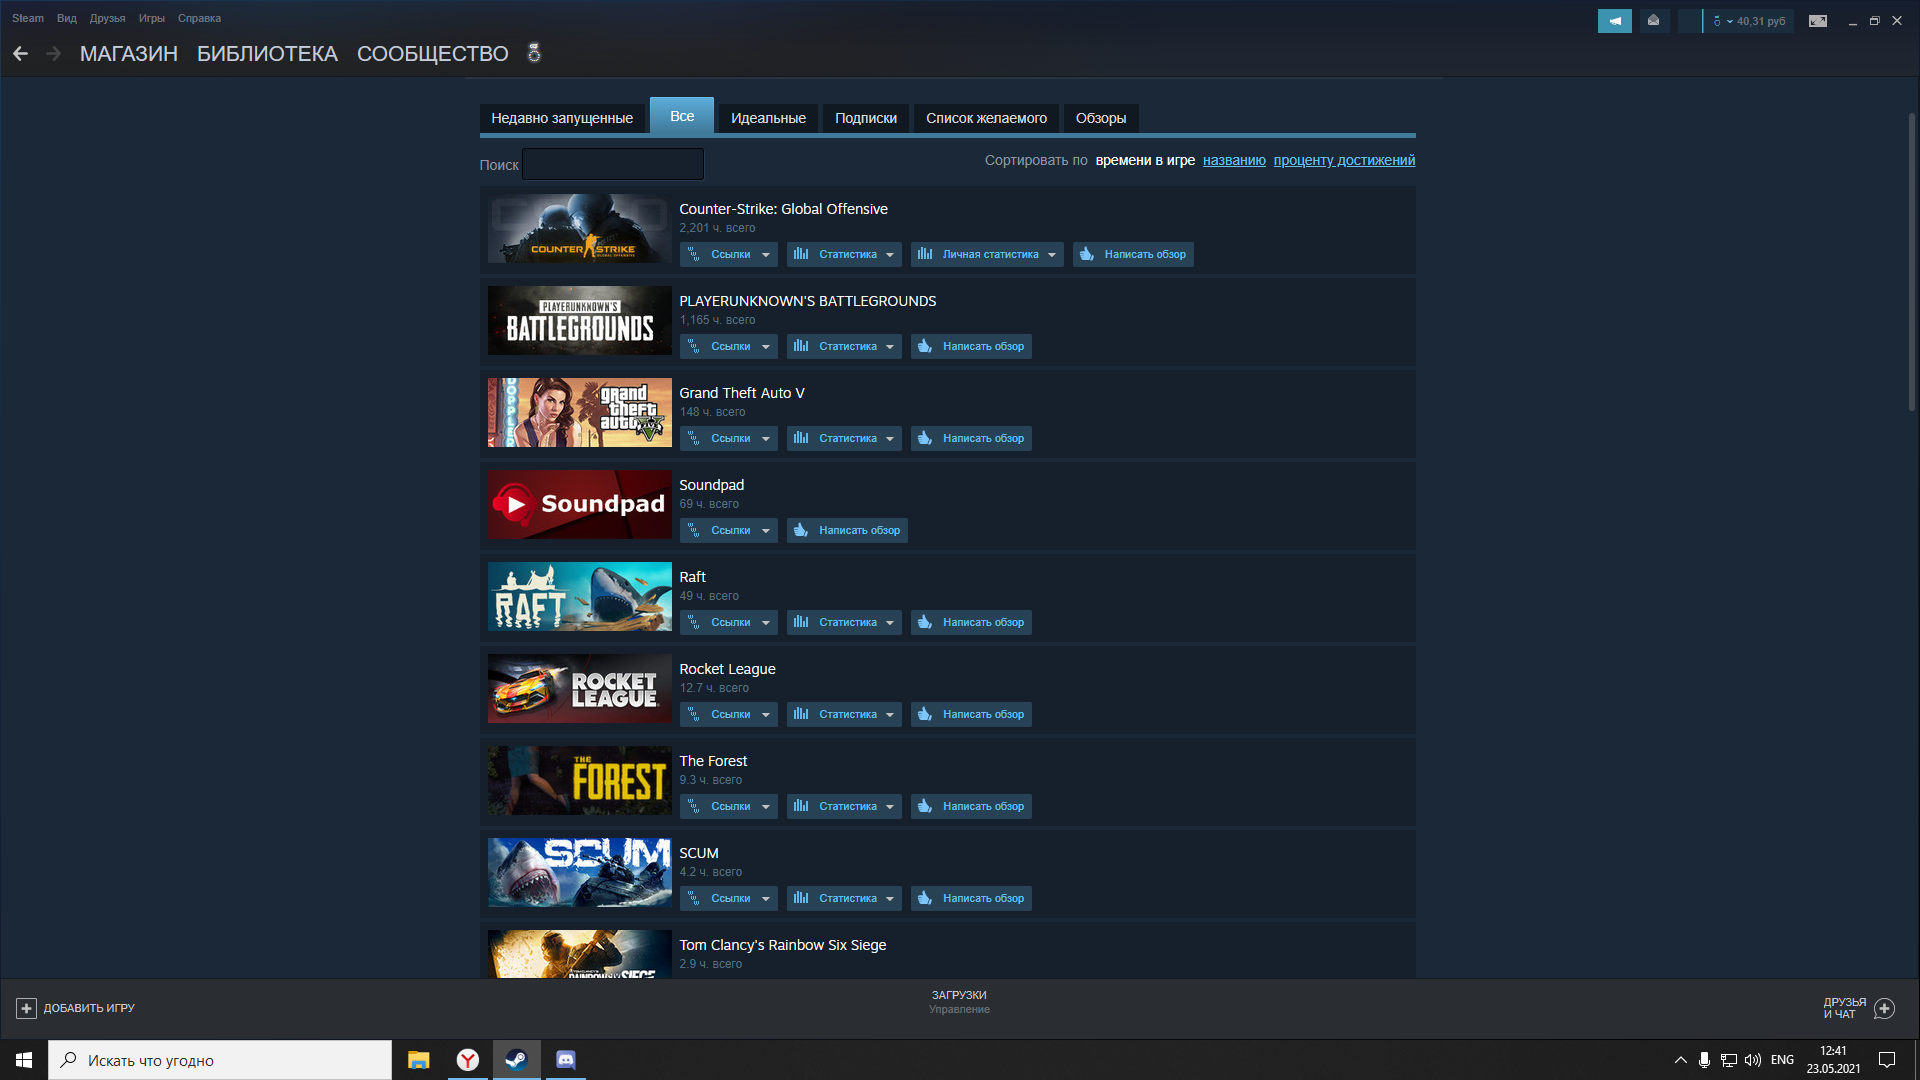Screen dimensions: 1920x1080
Task: Click the profile icon next to СООБЩЕСТВО
Action: pyautogui.click(x=534, y=53)
